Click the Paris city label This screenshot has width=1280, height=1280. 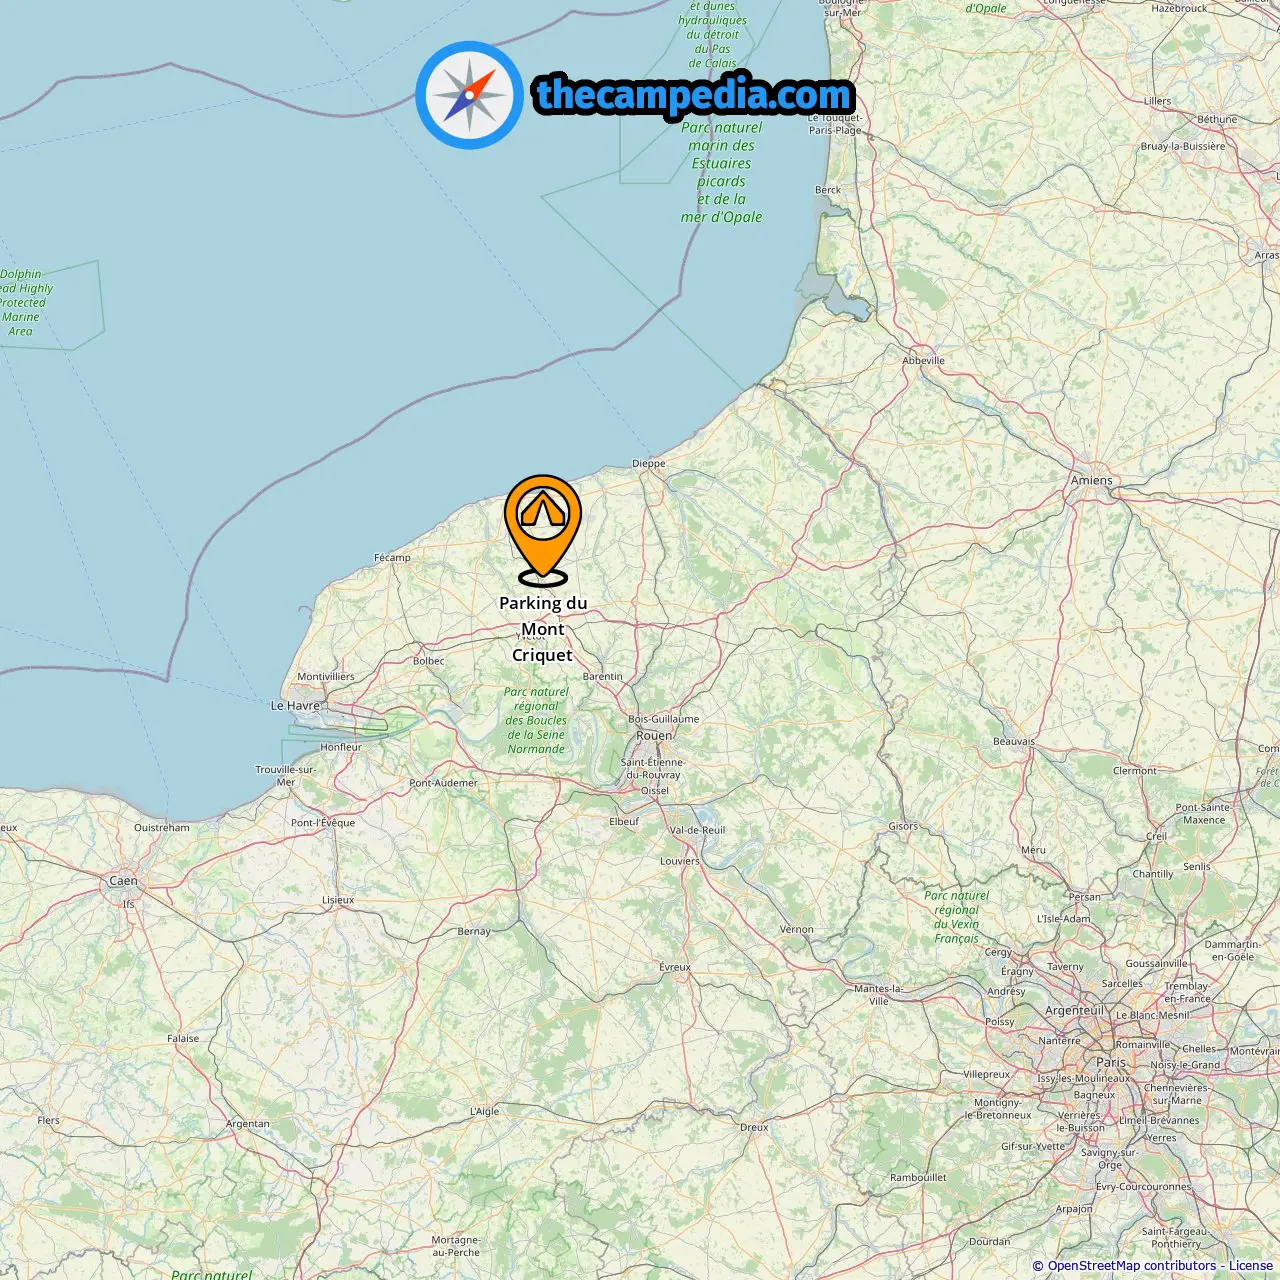click(x=1111, y=1062)
